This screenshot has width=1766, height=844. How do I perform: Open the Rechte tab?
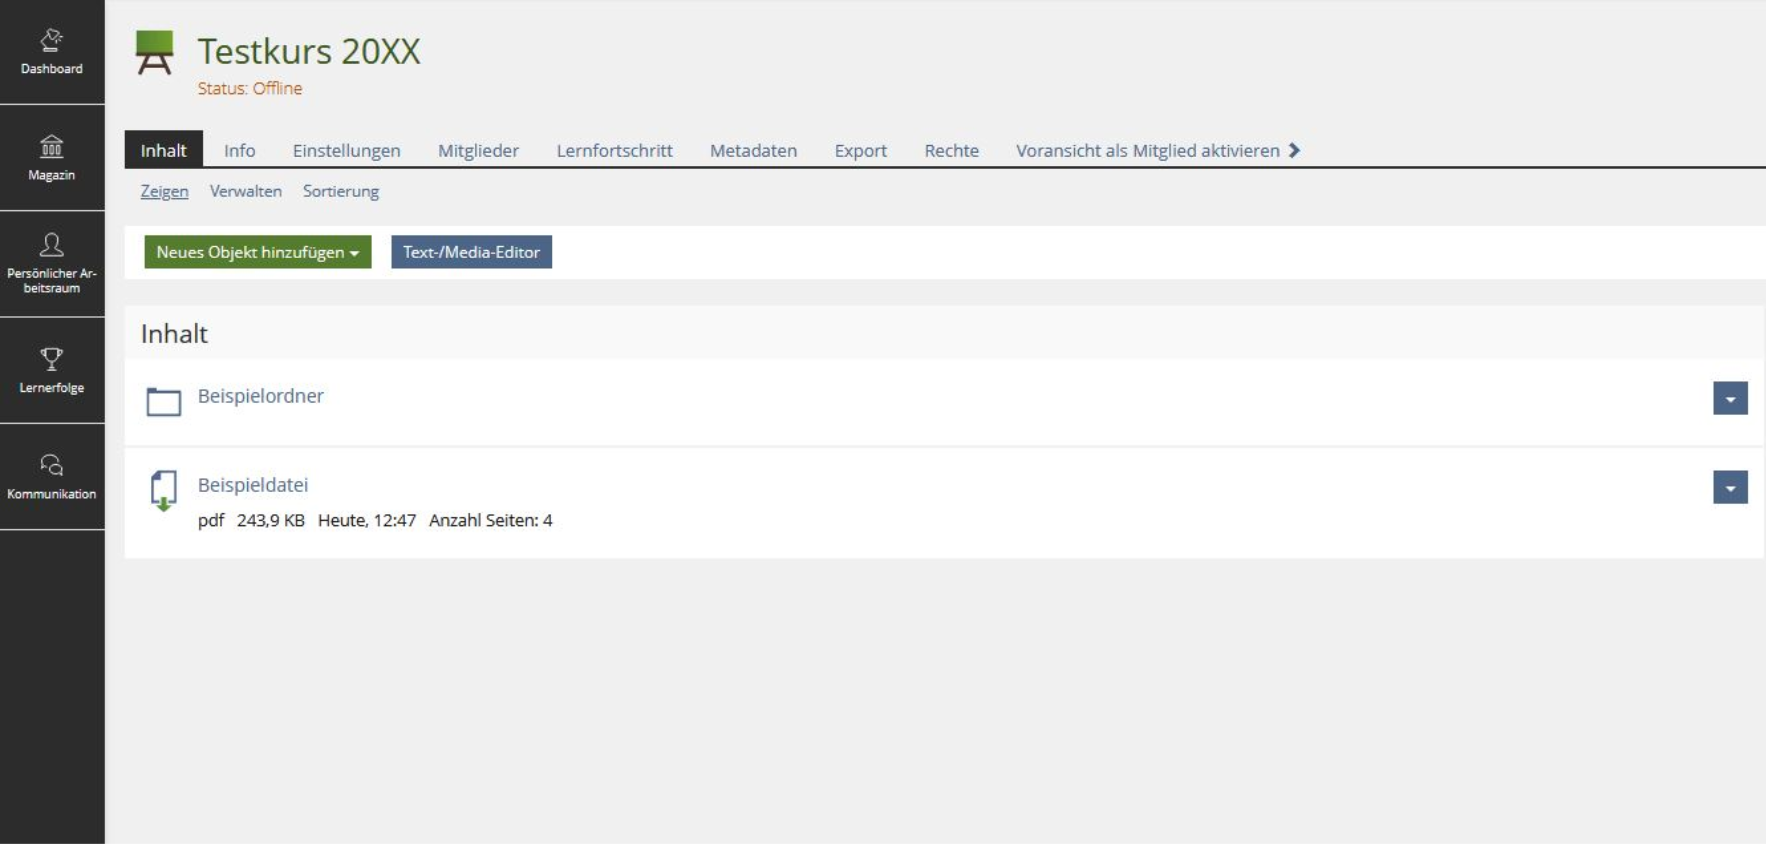(951, 150)
